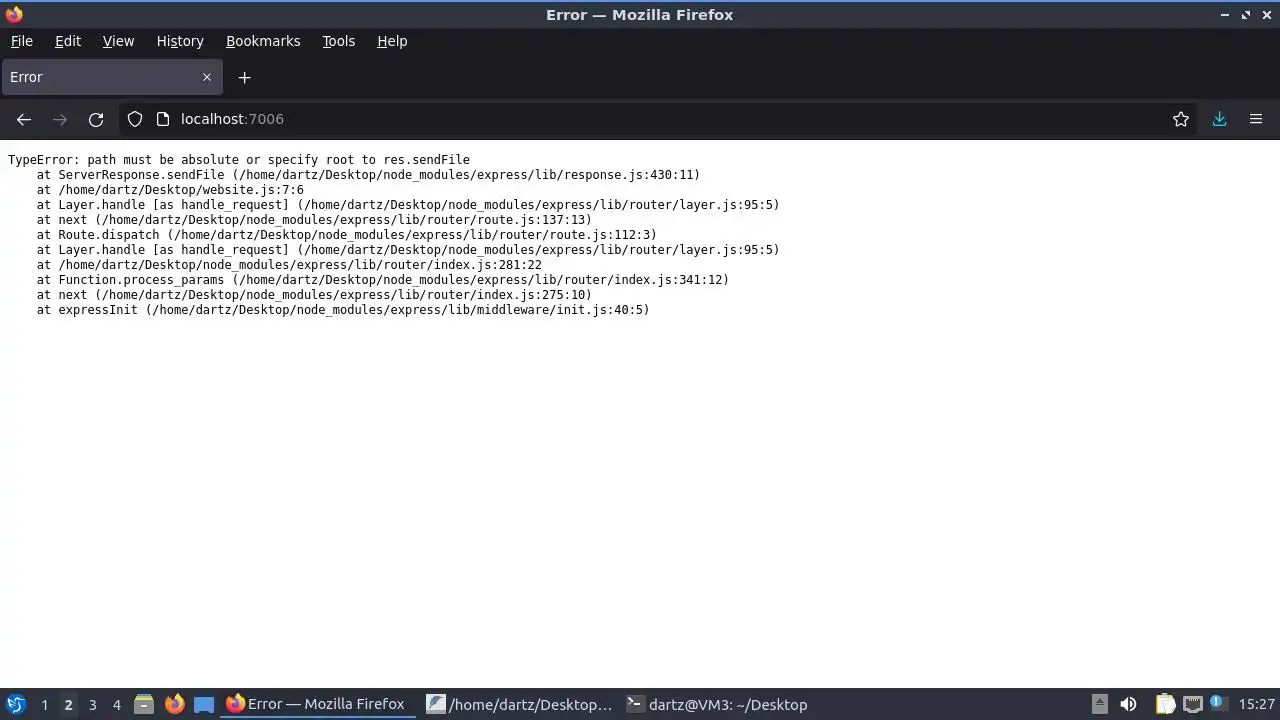
Task: Show site information page icon
Action: [x=163, y=119]
